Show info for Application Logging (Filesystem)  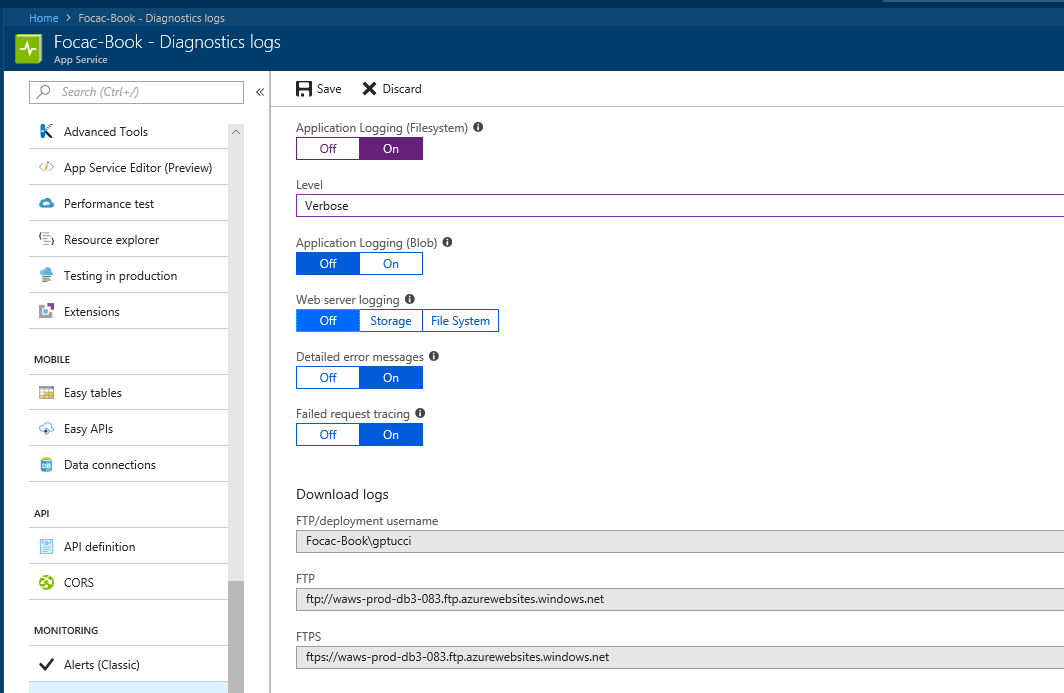coord(478,127)
